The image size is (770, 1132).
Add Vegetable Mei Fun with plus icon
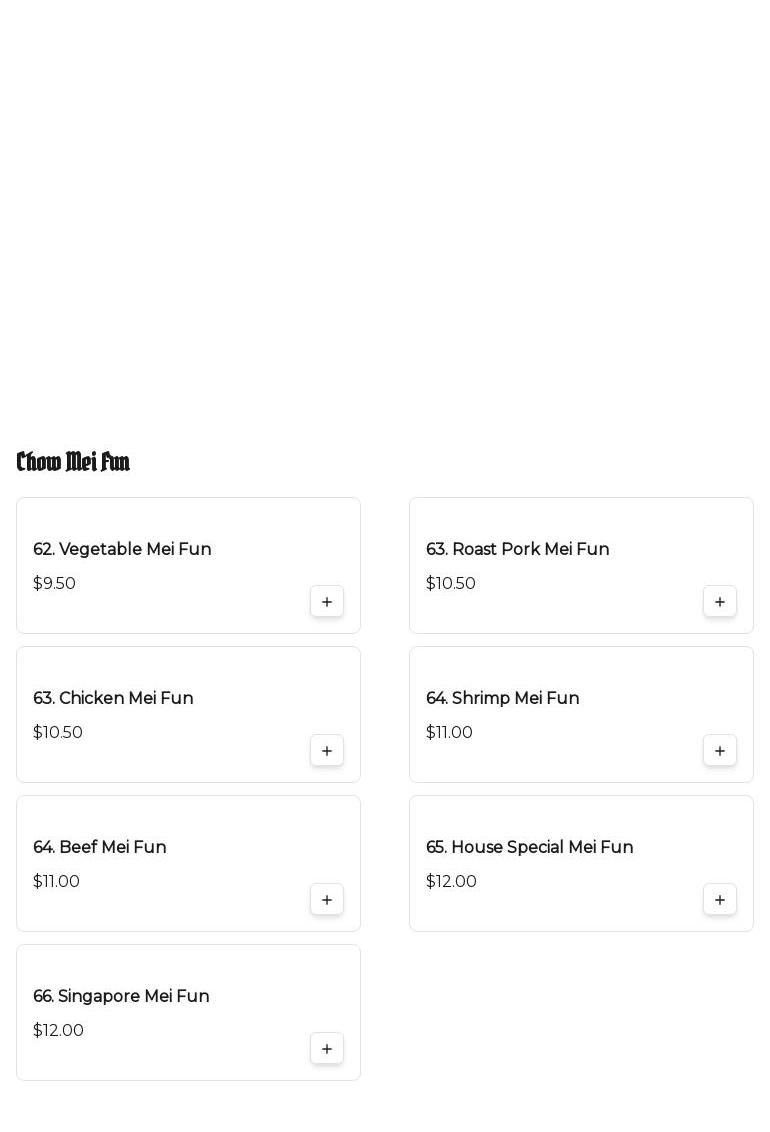[x=327, y=602]
